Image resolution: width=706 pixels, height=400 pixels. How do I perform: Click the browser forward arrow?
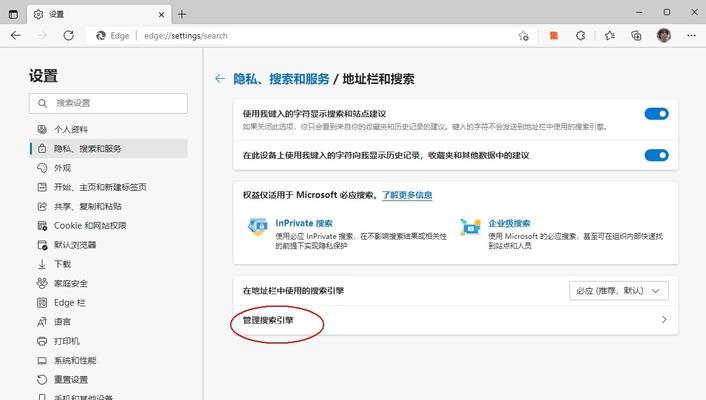[42, 36]
